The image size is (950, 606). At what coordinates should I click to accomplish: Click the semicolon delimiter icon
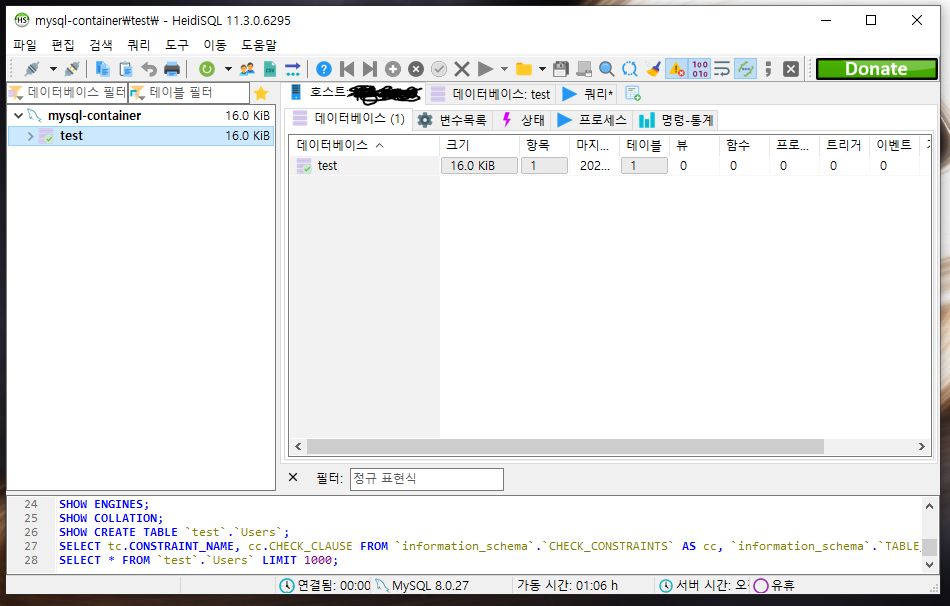(x=768, y=69)
